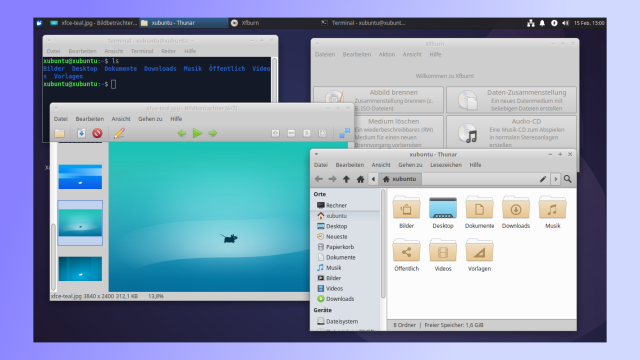Click xubuntu path button in Thunar location bar
Image resolution: width=640 pixels, height=360 pixels.
400,179
